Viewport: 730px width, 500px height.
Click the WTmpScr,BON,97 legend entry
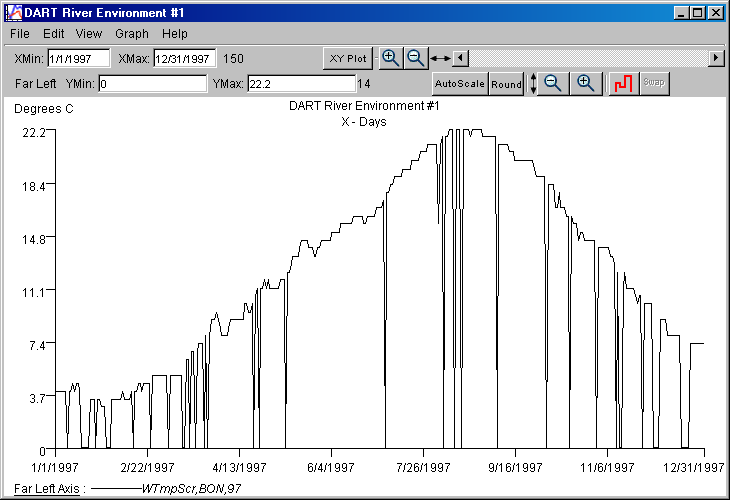click(192, 489)
